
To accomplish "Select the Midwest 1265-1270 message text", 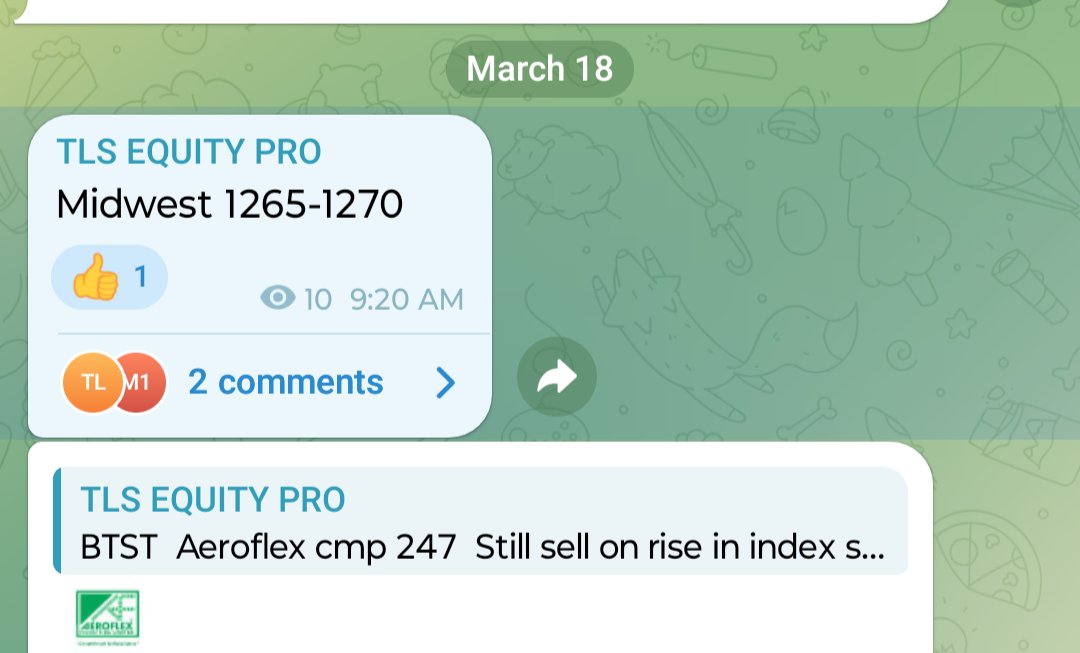I will [230, 204].
